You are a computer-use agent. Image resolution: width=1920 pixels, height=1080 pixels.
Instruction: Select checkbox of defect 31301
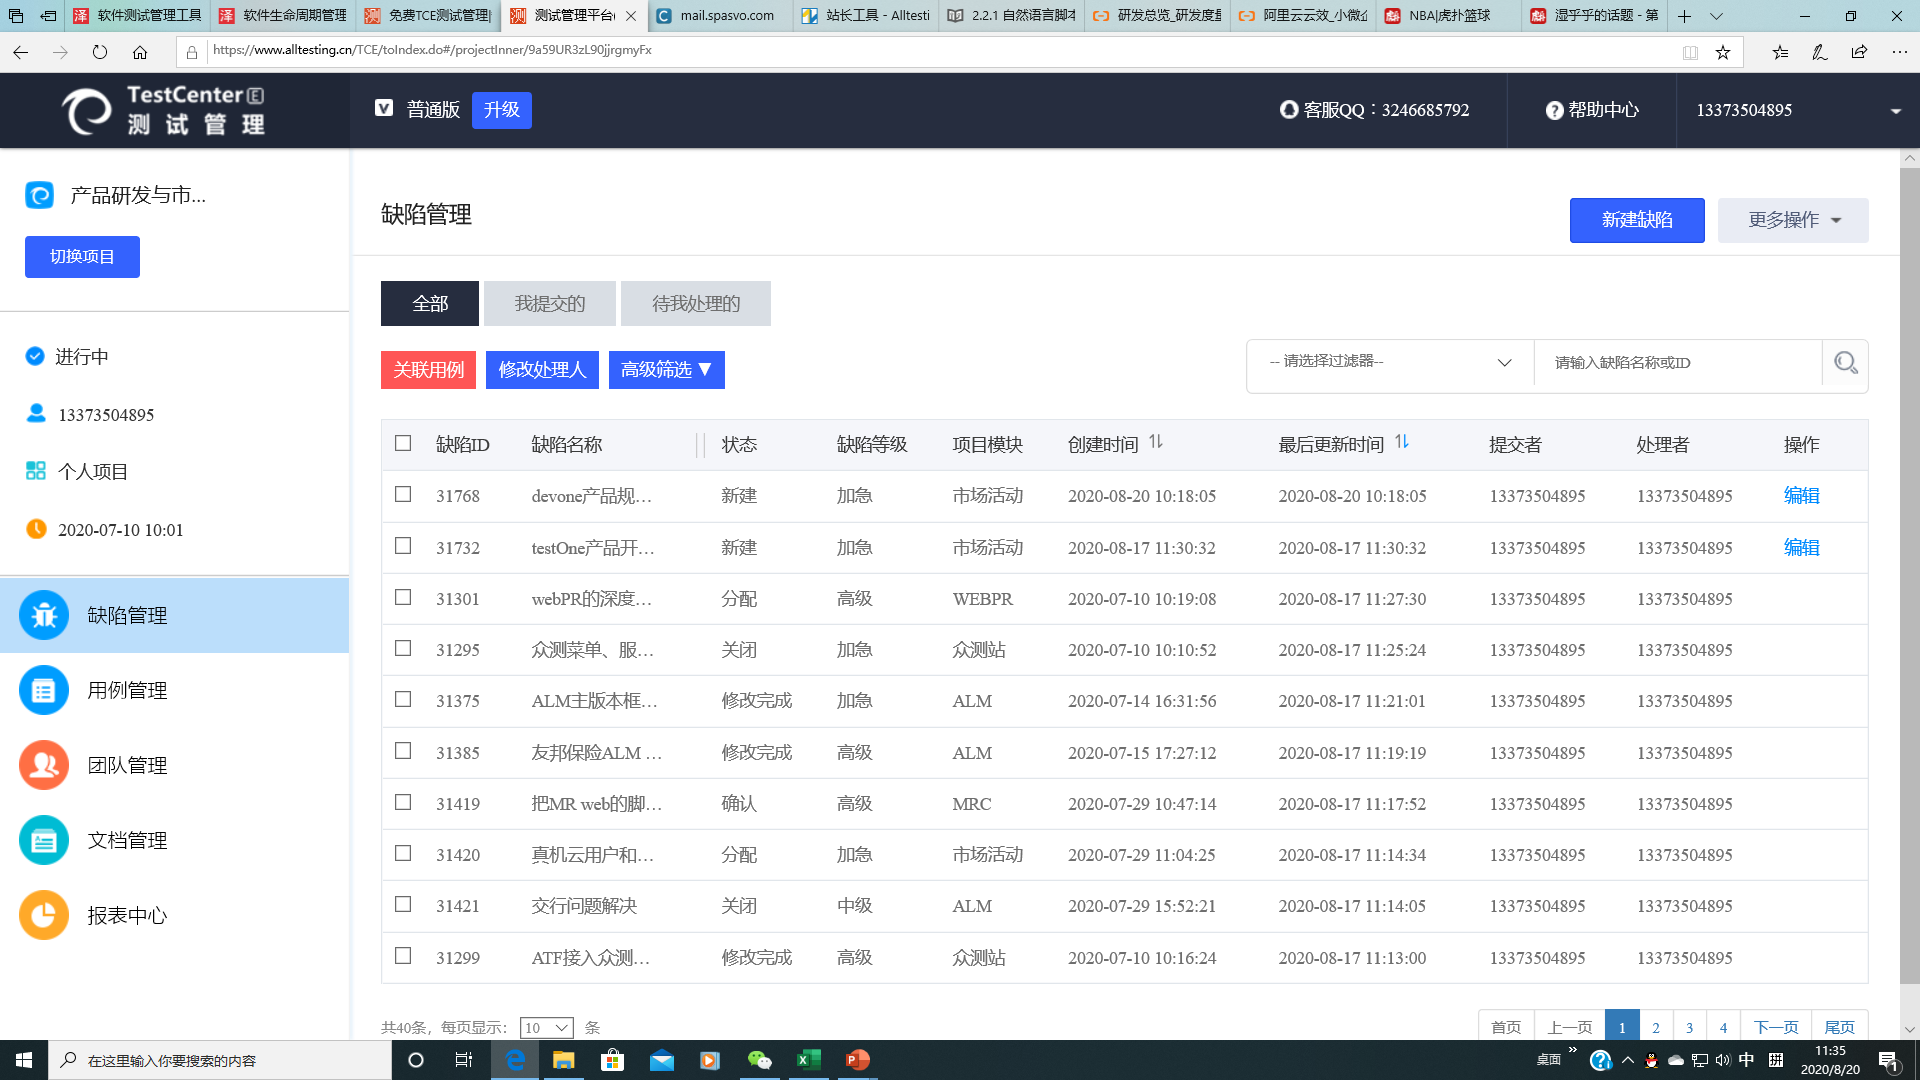[x=403, y=598]
